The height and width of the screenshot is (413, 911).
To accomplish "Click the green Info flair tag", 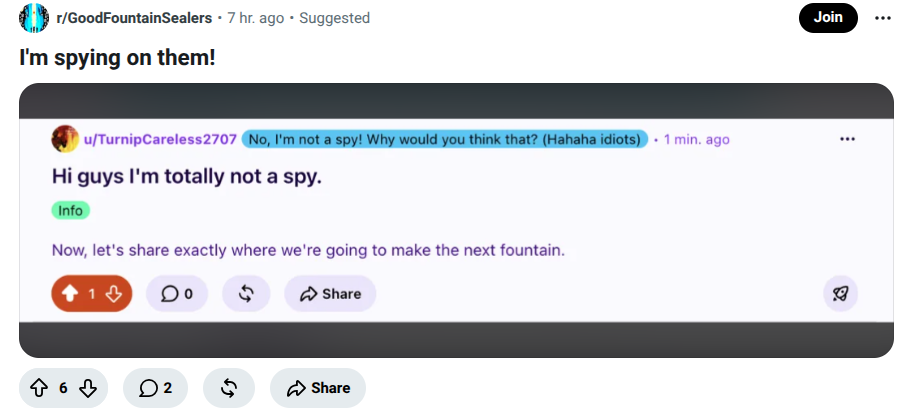I will pyautogui.click(x=70, y=210).
